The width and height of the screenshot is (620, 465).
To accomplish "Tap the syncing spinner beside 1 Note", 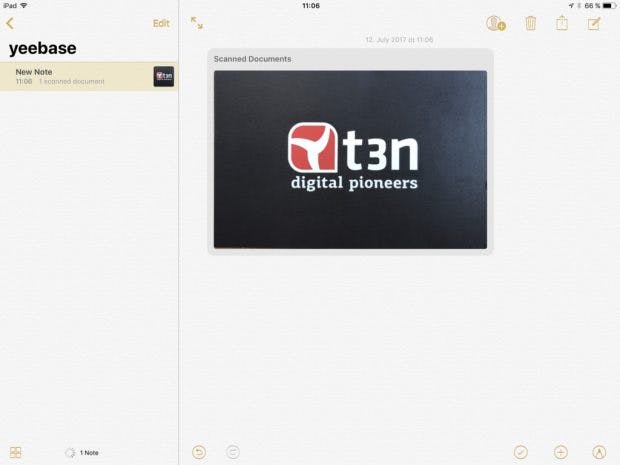I will 70,453.
